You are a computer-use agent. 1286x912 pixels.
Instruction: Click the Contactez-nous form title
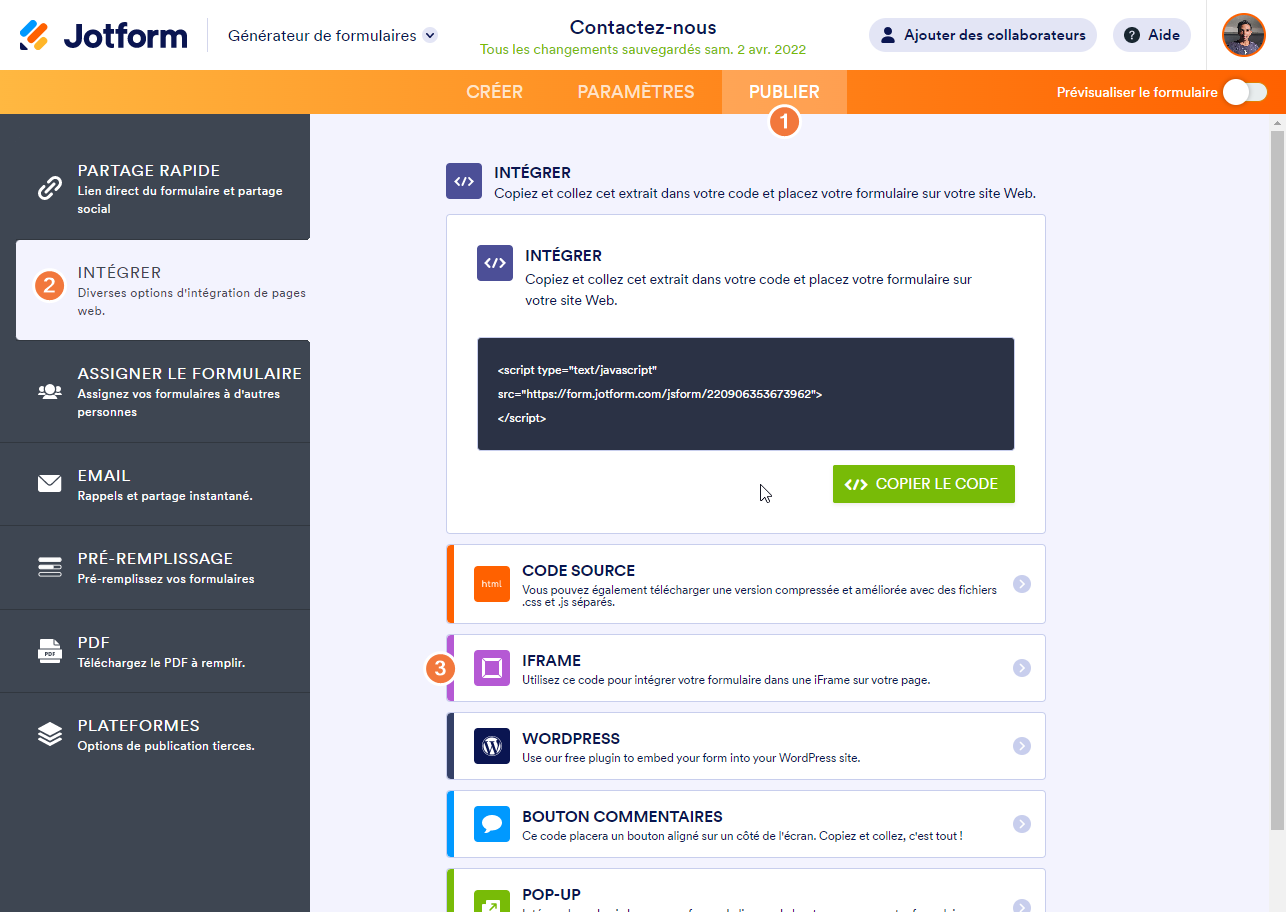(643, 27)
